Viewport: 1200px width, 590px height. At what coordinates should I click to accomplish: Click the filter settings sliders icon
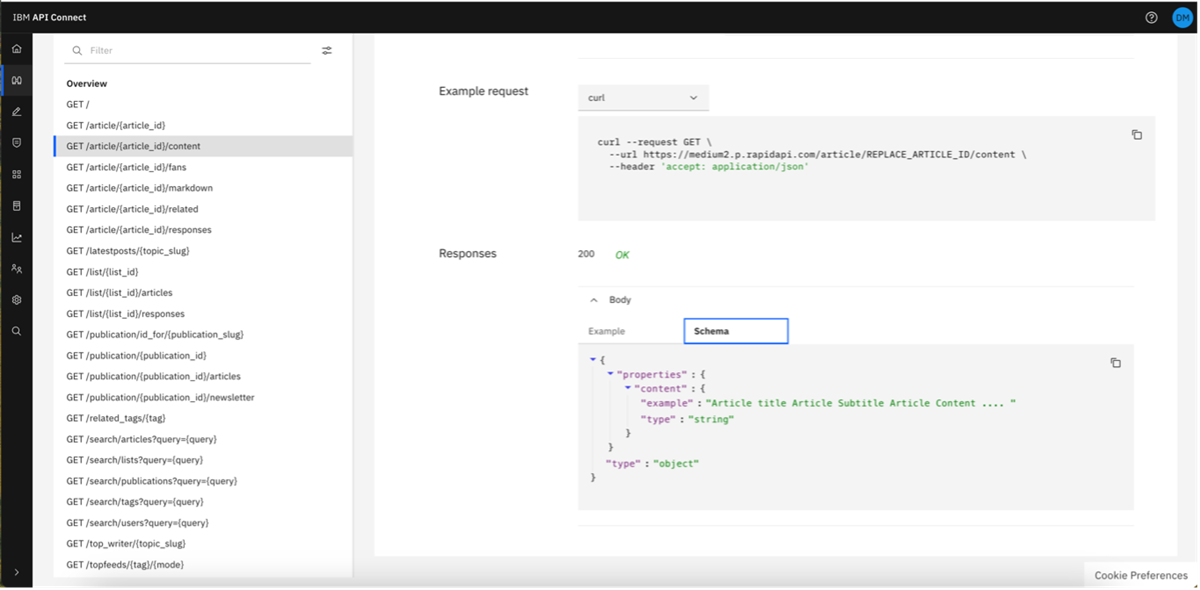[327, 50]
